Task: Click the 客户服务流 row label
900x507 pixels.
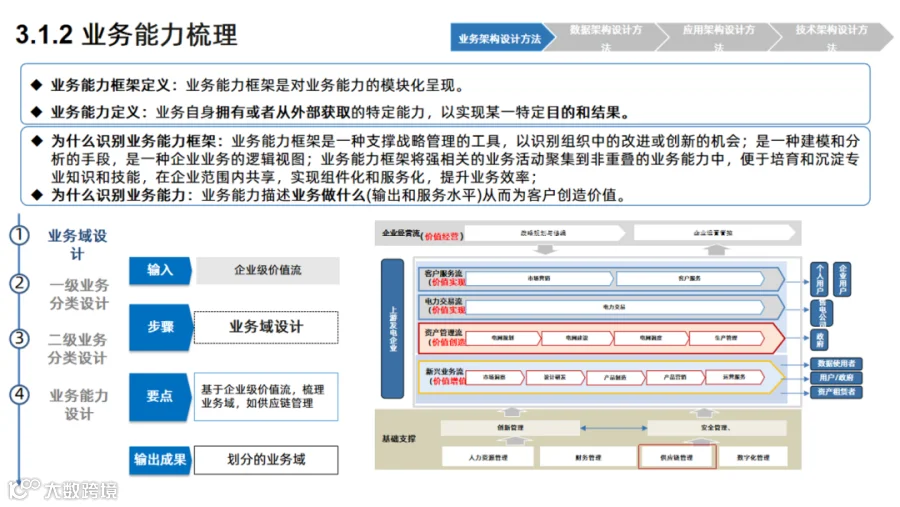Action: click(x=443, y=273)
